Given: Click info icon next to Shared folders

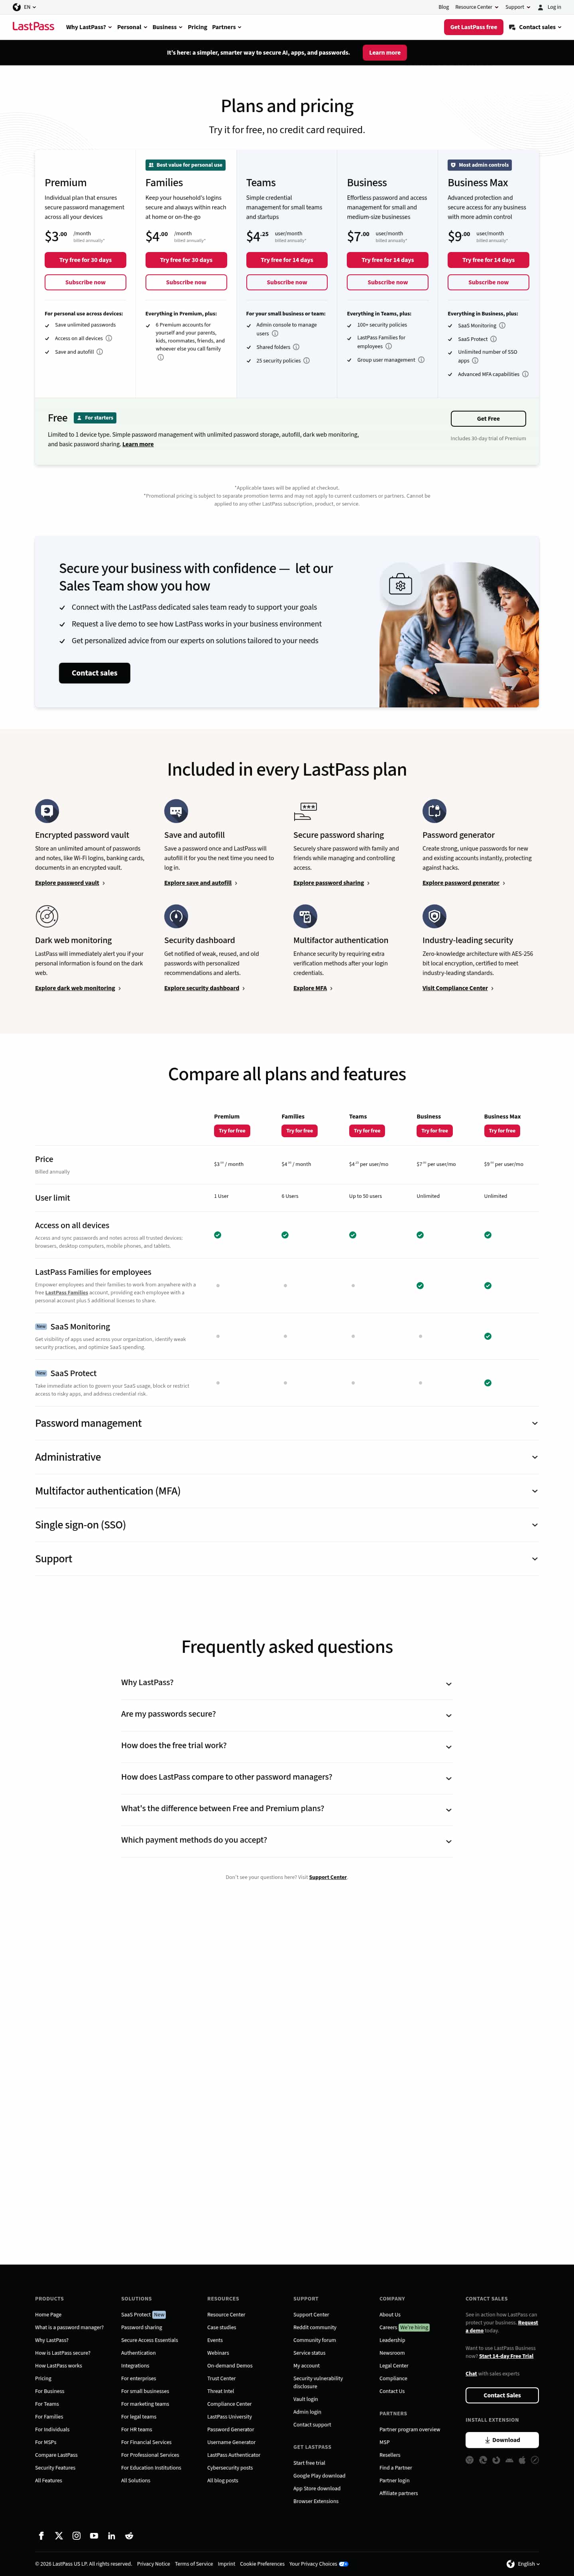Looking at the screenshot, I should click(x=296, y=347).
